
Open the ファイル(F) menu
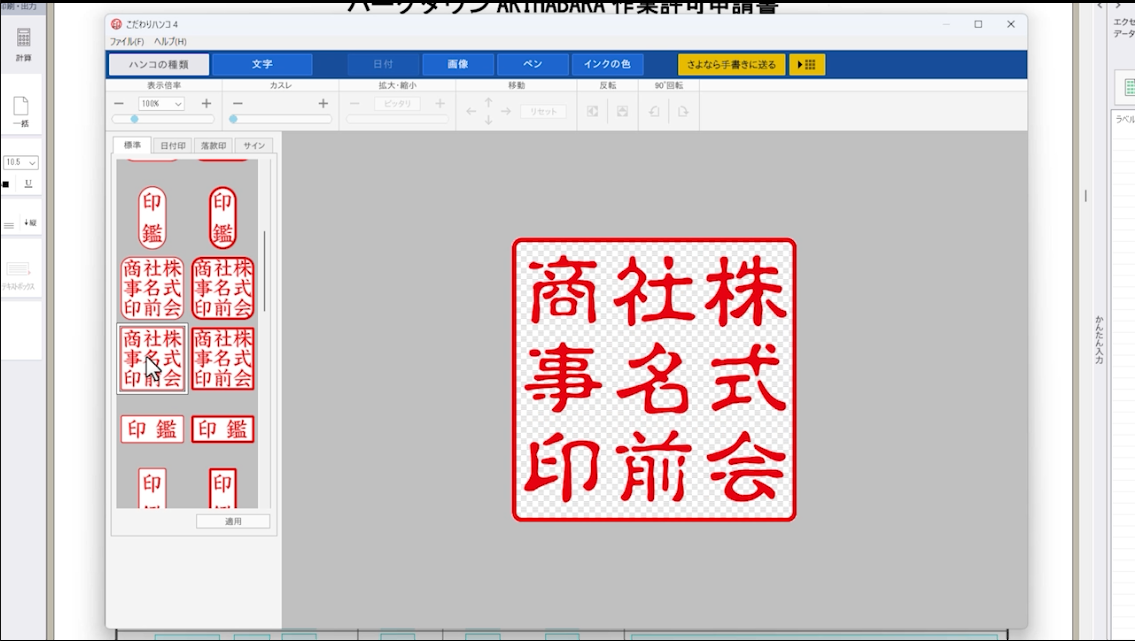point(127,41)
